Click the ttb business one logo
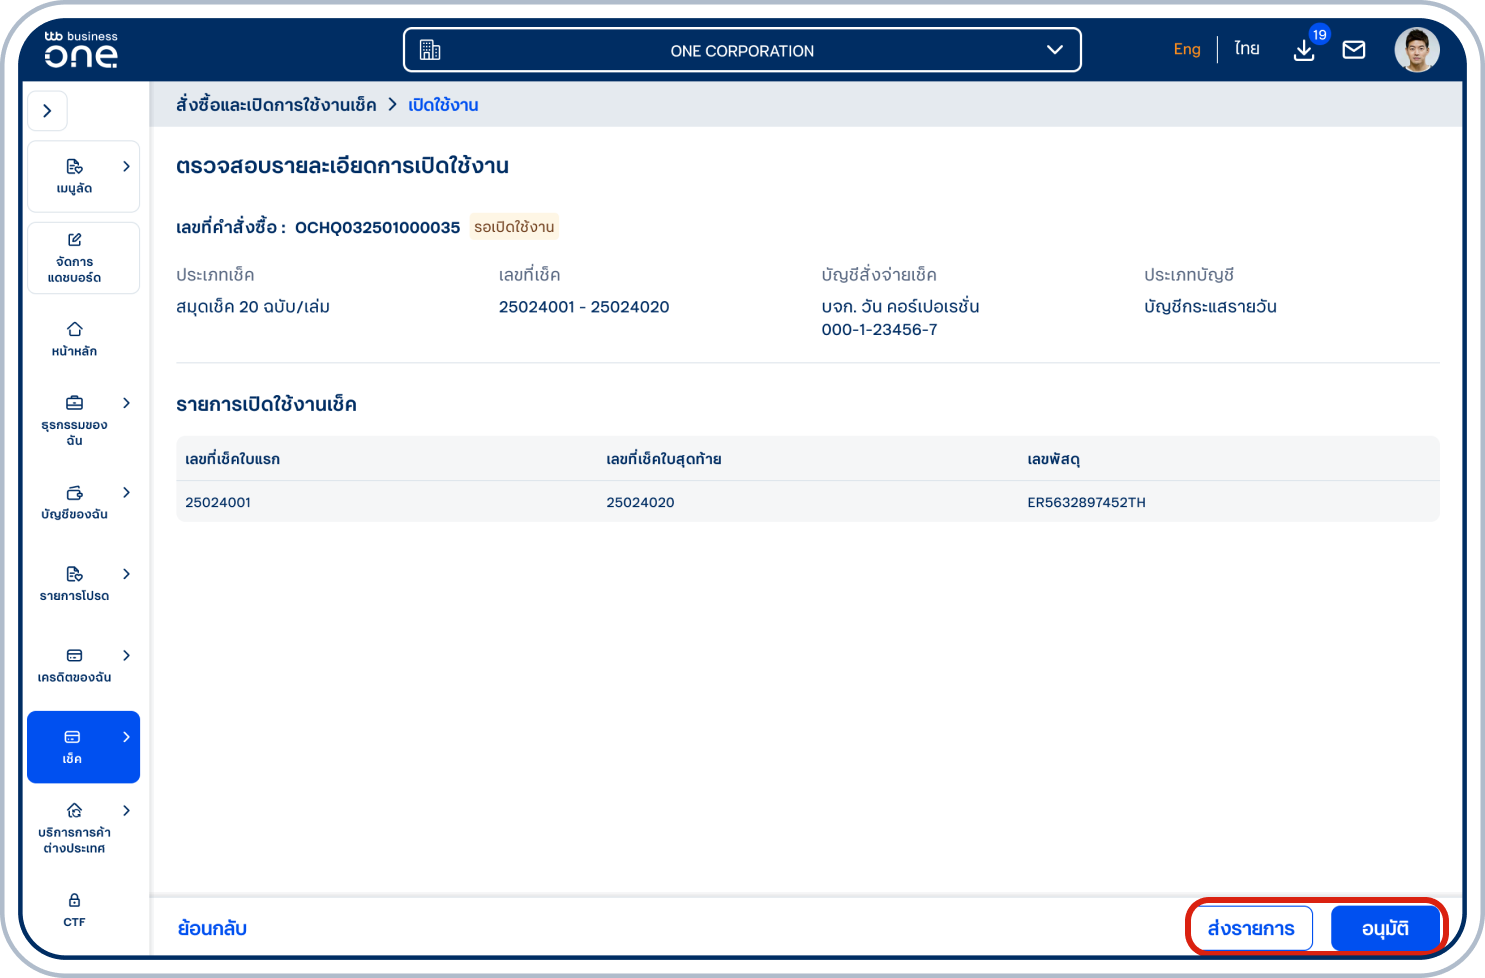Image resolution: width=1485 pixels, height=978 pixels. pyautogui.click(x=81, y=50)
